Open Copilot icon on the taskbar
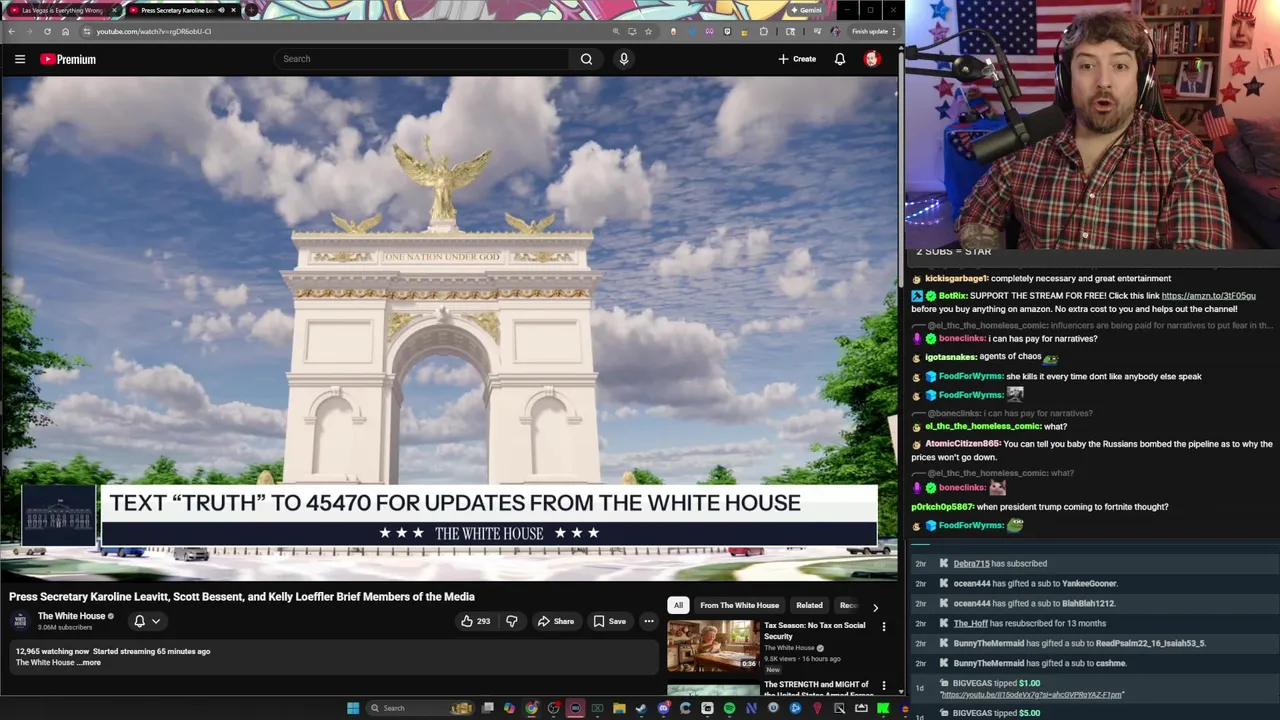The height and width of the screenshot is (720, 1280). click(x=509, y=708)
